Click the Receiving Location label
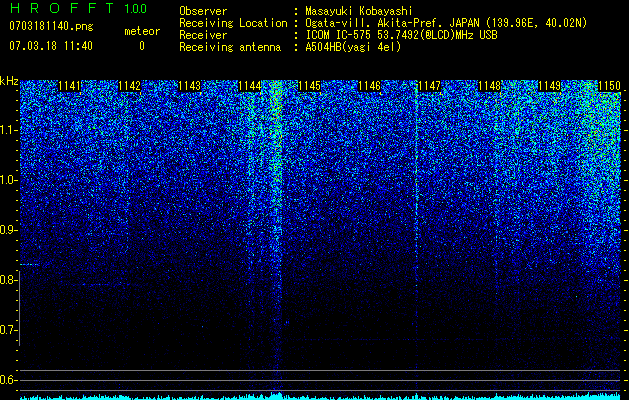This screenshot has height=400, width=629. tap(233, 23)
